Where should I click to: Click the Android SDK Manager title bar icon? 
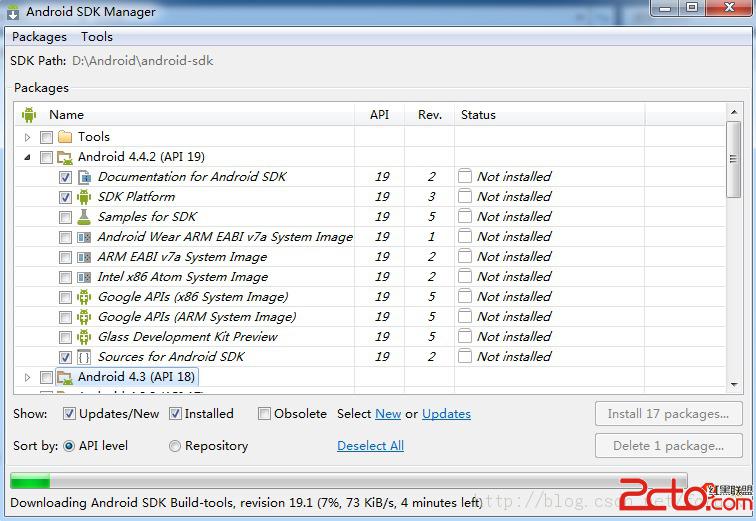tap(13, 12)
